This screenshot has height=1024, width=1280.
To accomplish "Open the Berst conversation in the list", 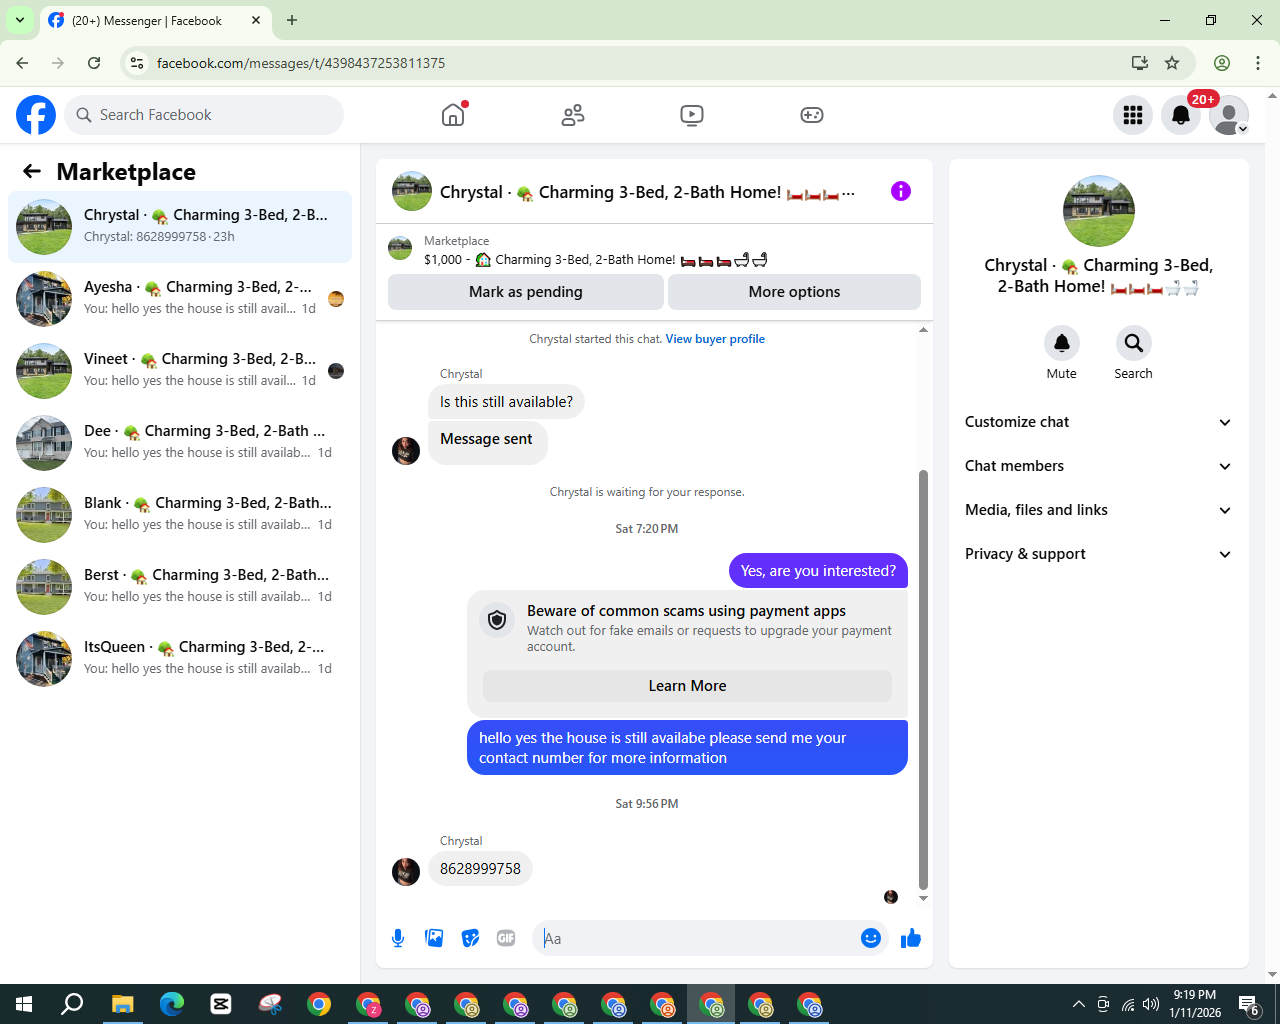I will tap(180, 587).
